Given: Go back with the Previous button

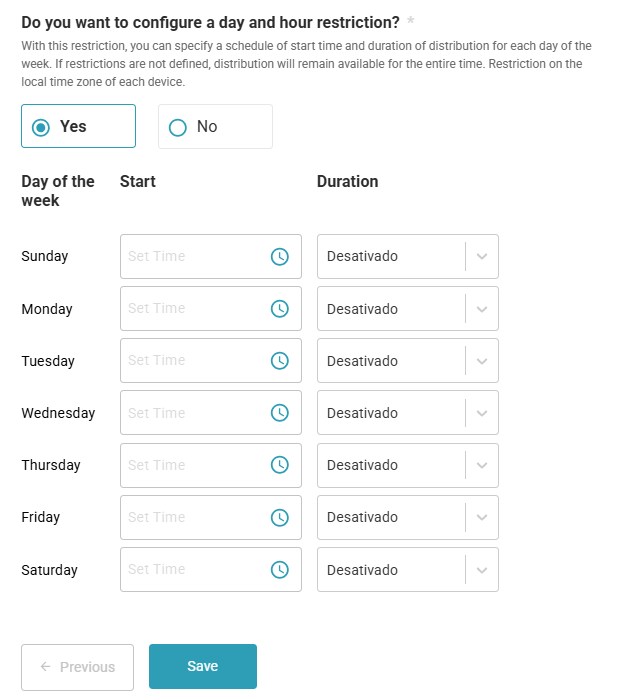Looking at the screenshot, I should [77, 667].
